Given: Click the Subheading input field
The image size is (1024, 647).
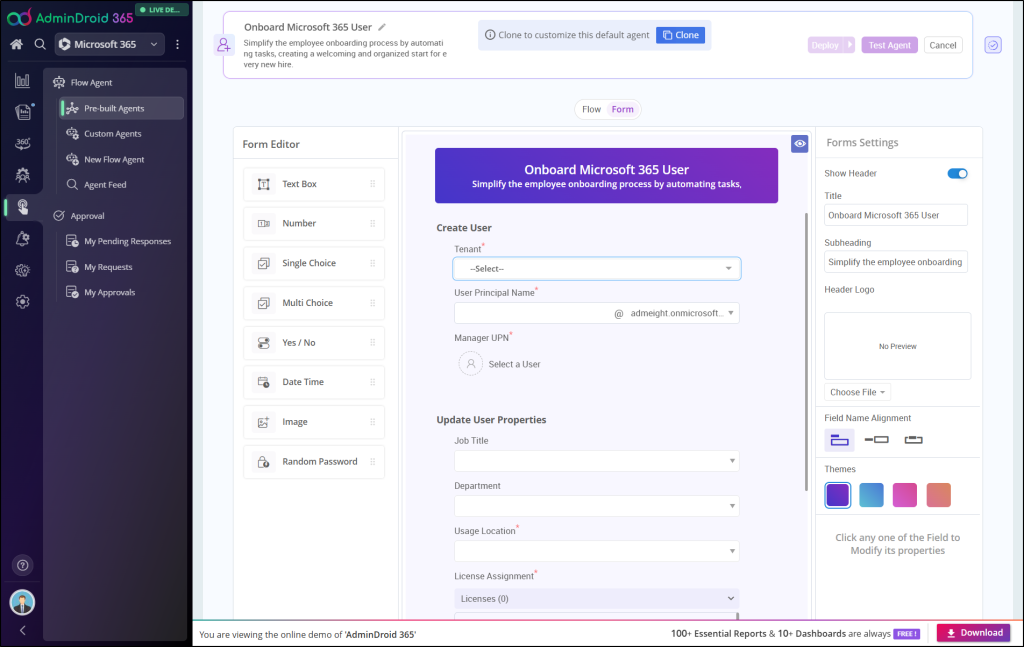Looking at the screenshot, I should pyautogui.click(x=896, y=262).
